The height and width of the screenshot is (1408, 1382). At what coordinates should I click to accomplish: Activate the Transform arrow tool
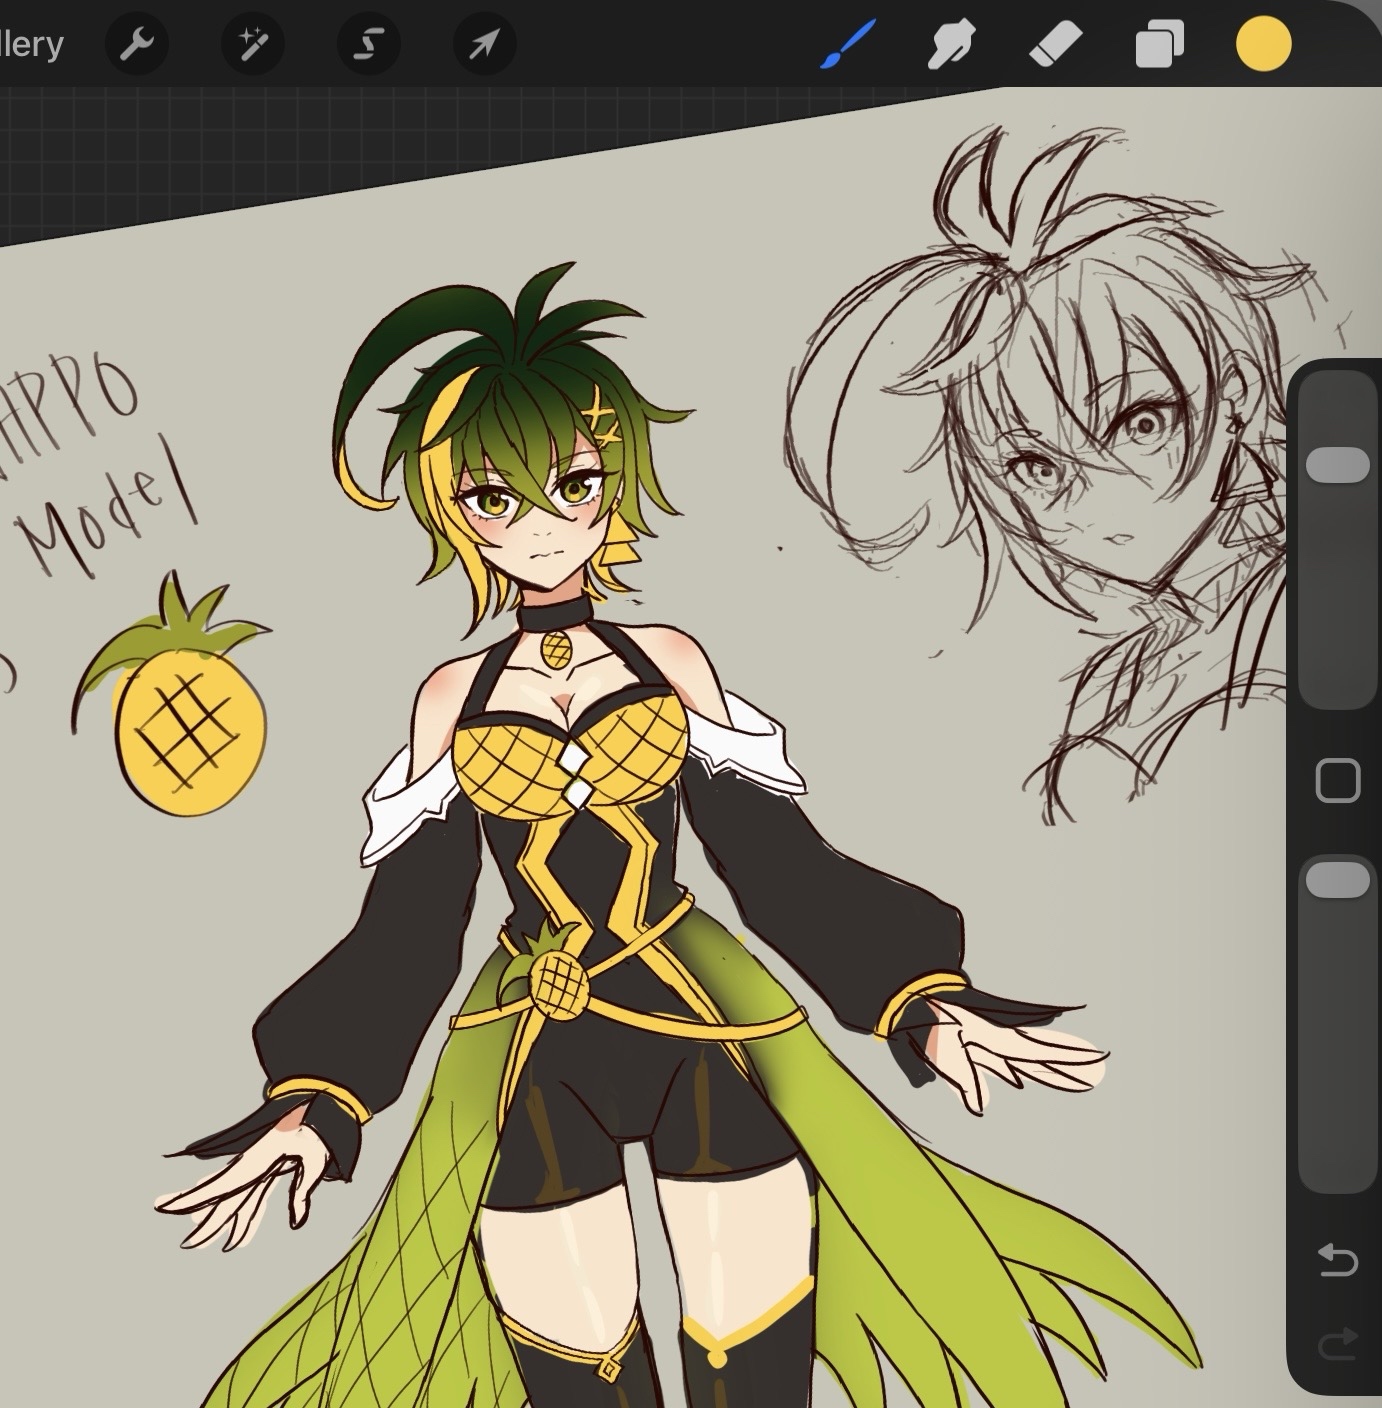[484, 45]
